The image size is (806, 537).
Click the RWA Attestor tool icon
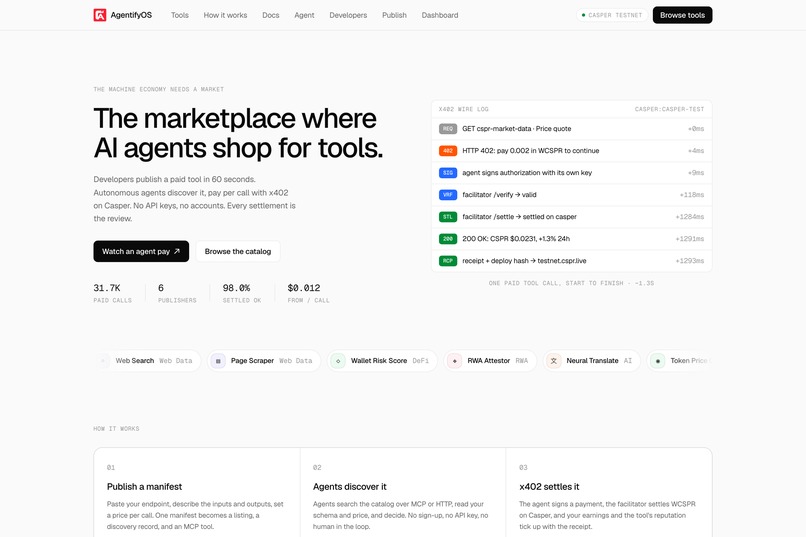pos(454,361)
